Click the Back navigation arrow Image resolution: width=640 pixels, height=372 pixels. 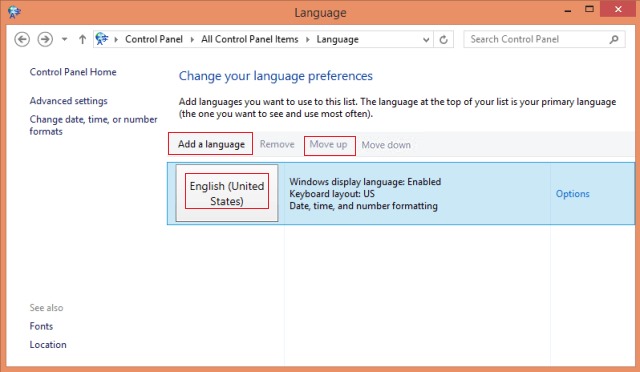[x=22, y=40]
